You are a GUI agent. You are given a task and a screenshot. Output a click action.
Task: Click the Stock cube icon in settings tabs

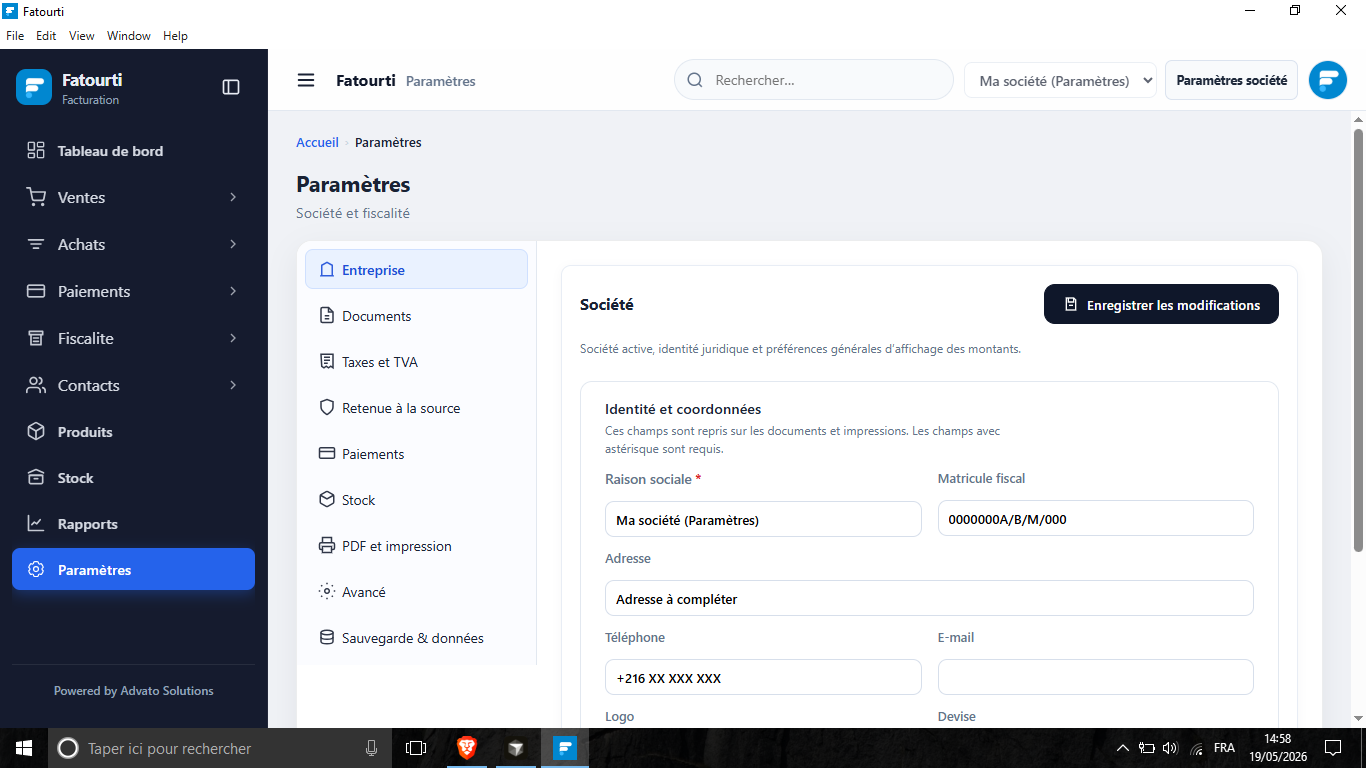(x=326, y=499)
